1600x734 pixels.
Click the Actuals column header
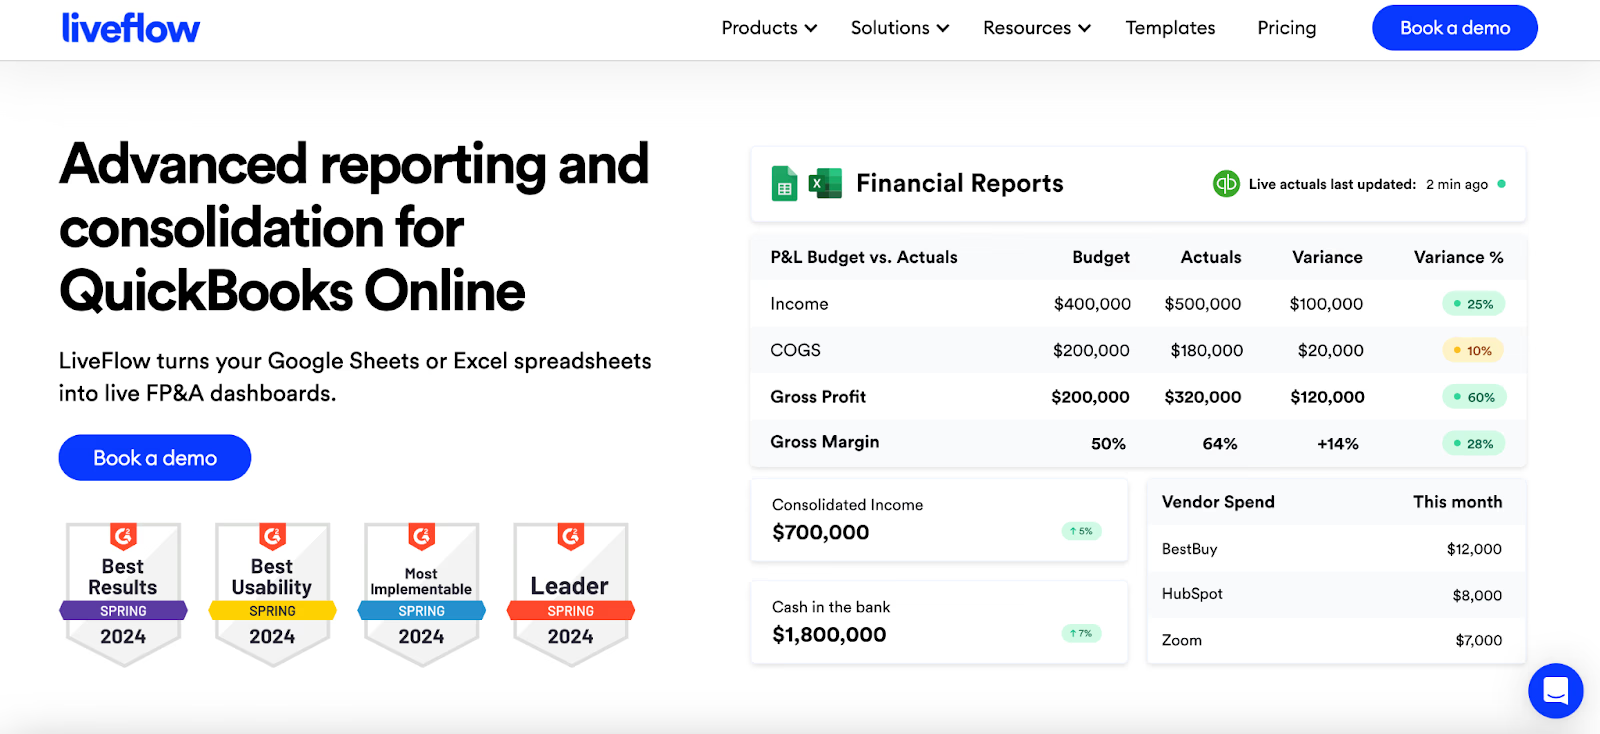tap(1210, 257)
